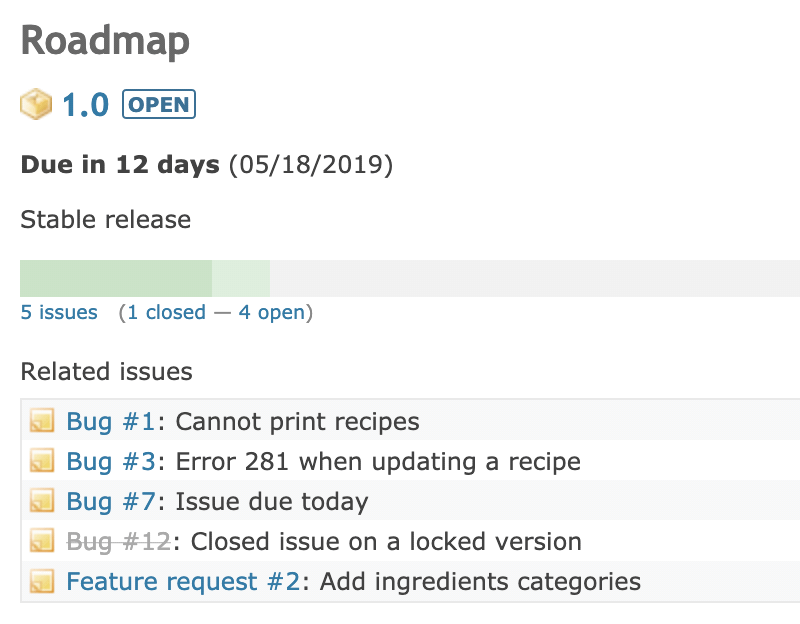
Task: Show the 1 closed issues list
Action: [166, 312]
